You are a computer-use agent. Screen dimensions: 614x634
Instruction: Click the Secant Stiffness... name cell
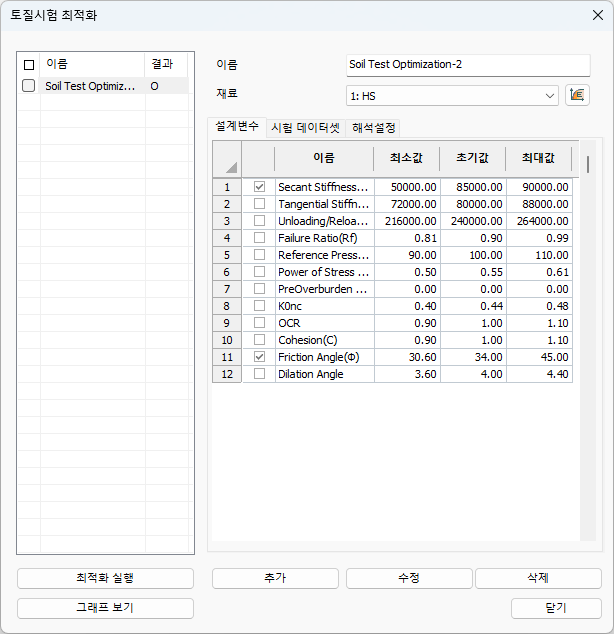(325, 187)
